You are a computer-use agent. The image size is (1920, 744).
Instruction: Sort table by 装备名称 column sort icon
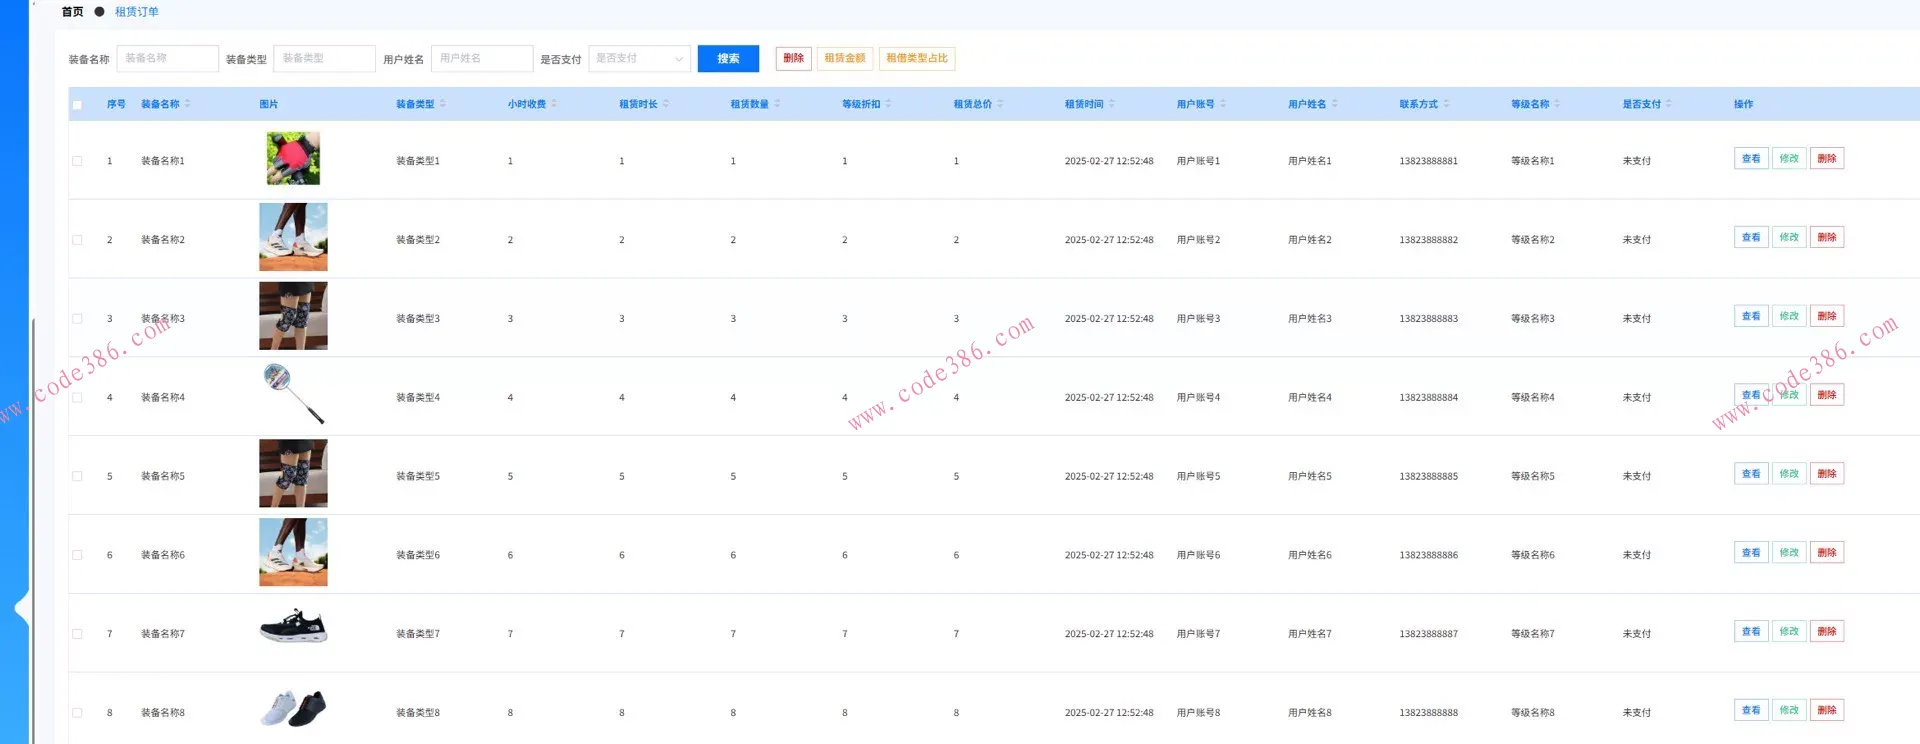[187, 104]
